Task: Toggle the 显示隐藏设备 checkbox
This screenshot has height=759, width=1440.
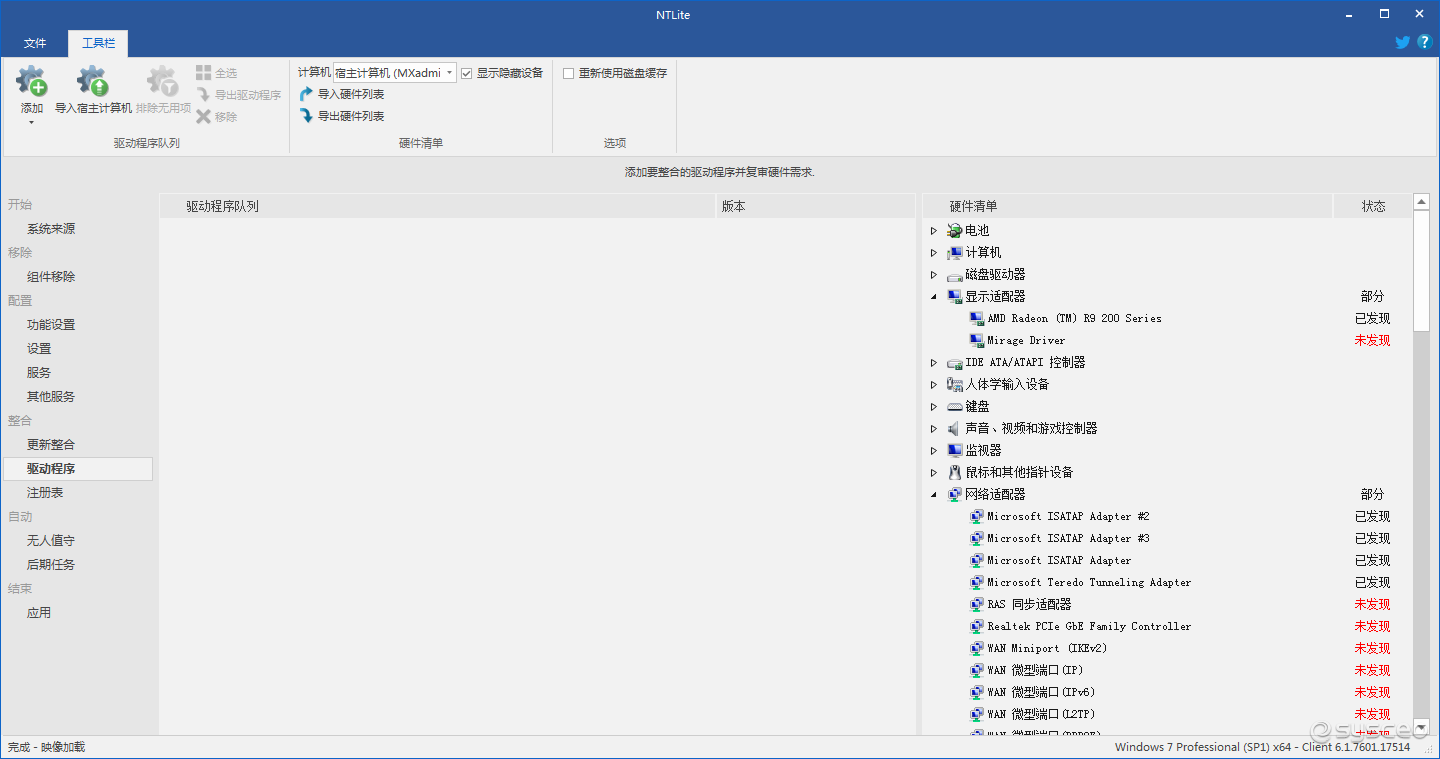Action: coord(467,73)
